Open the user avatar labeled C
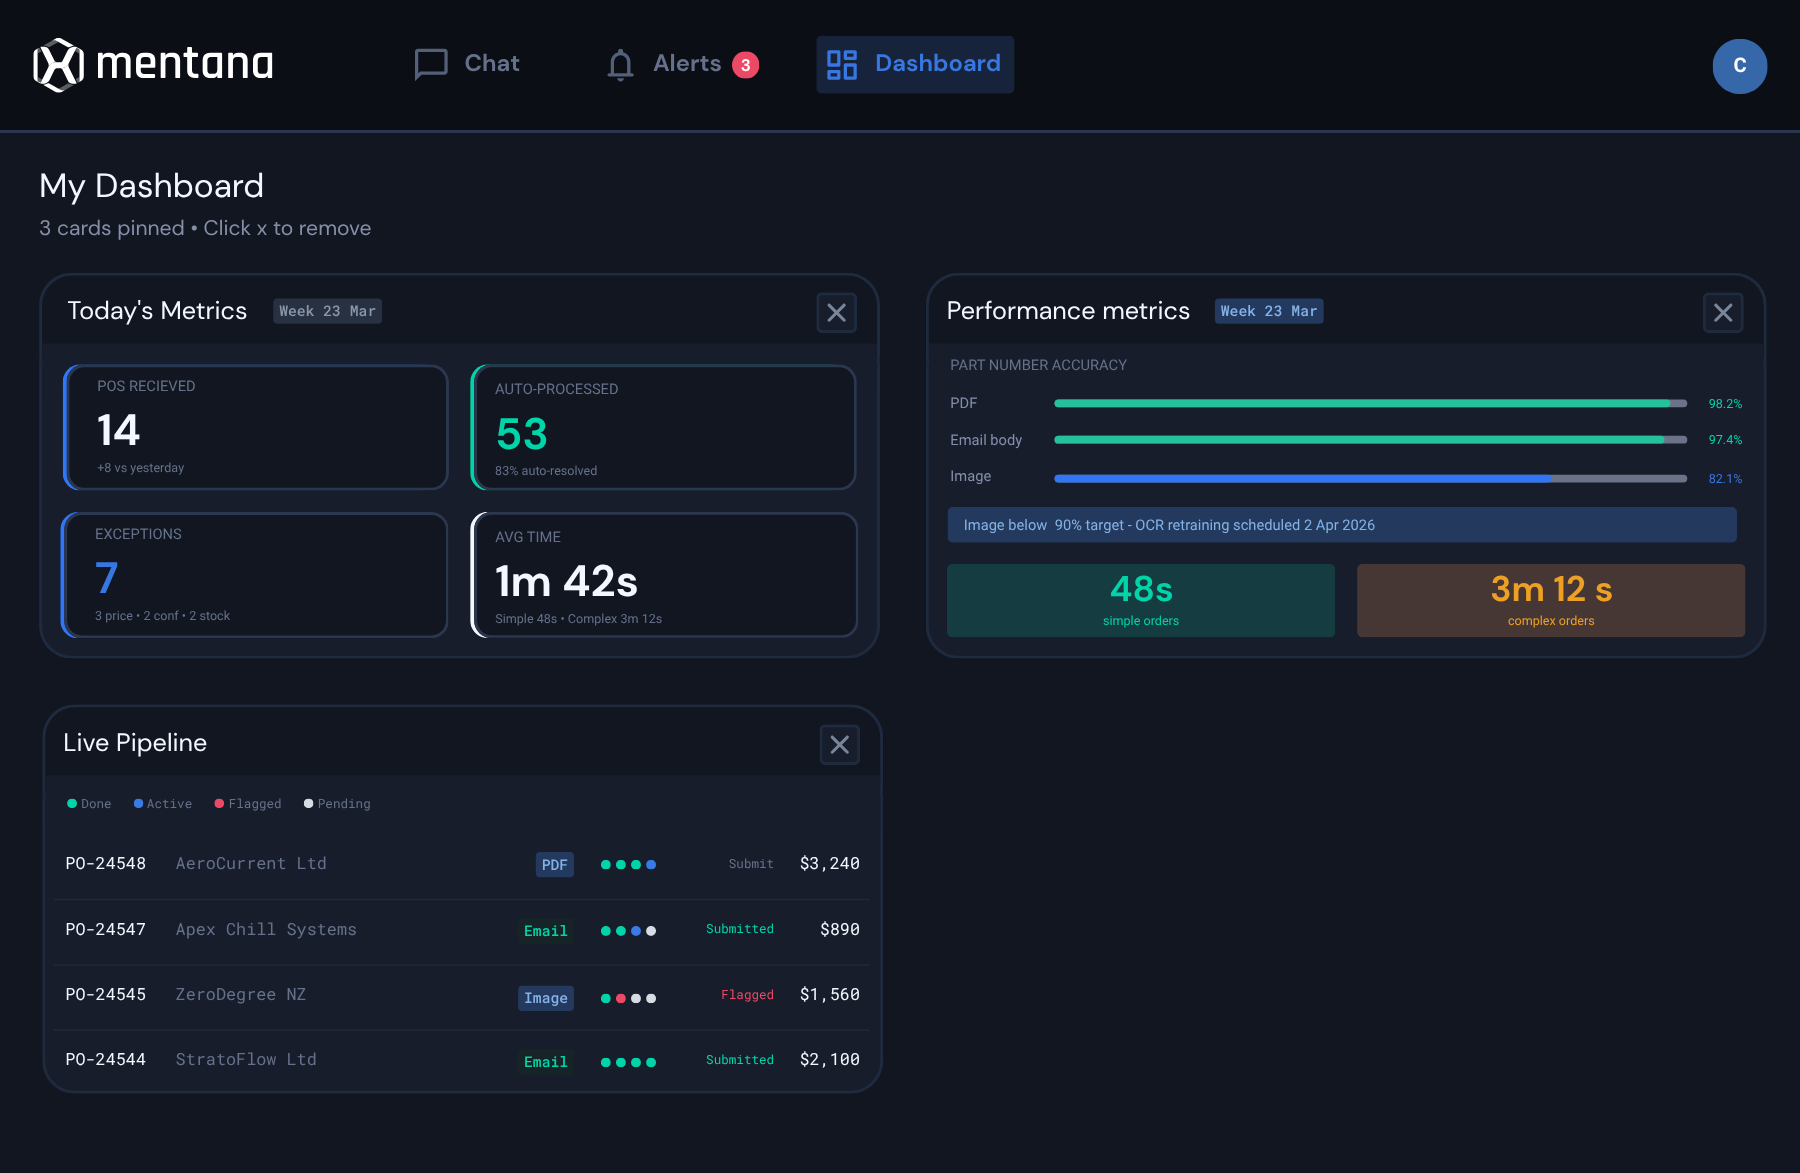 pos(1739,66)
